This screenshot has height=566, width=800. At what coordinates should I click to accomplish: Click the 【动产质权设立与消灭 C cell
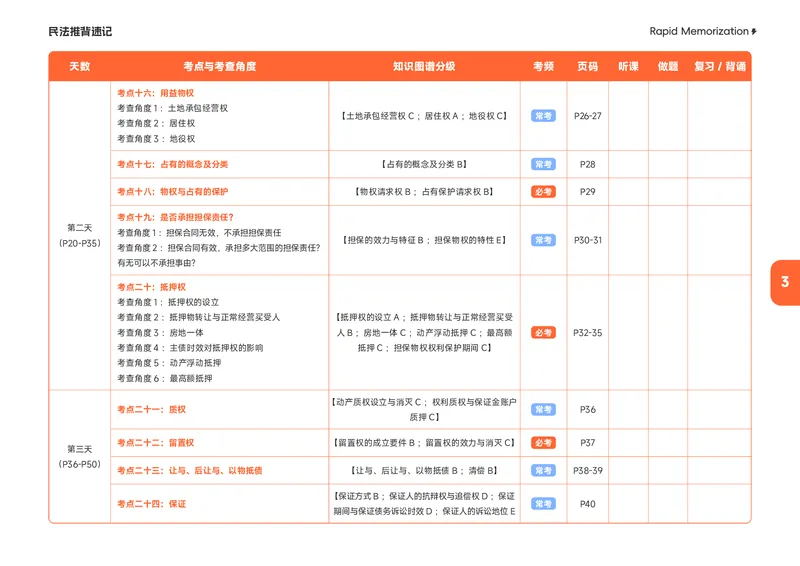(424, 410)
